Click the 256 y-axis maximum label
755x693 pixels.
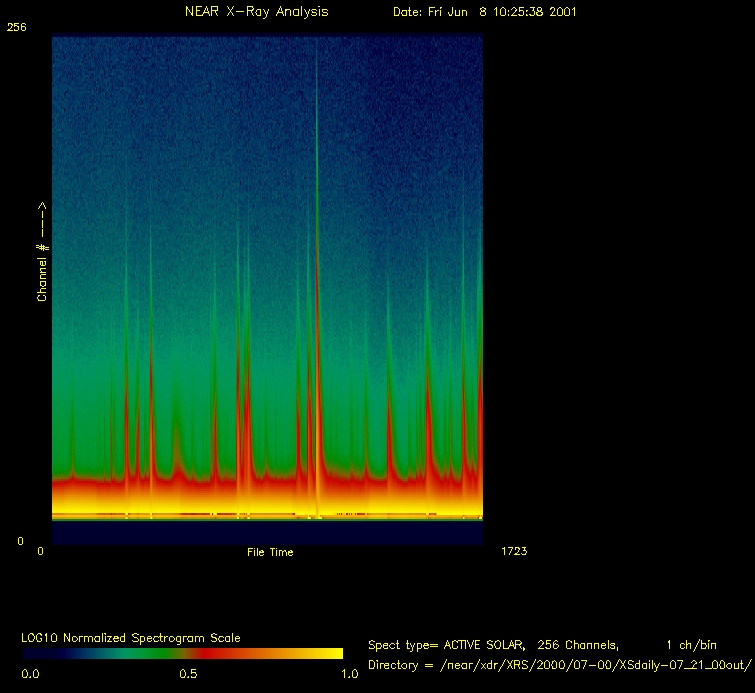(x=17, y=28)
